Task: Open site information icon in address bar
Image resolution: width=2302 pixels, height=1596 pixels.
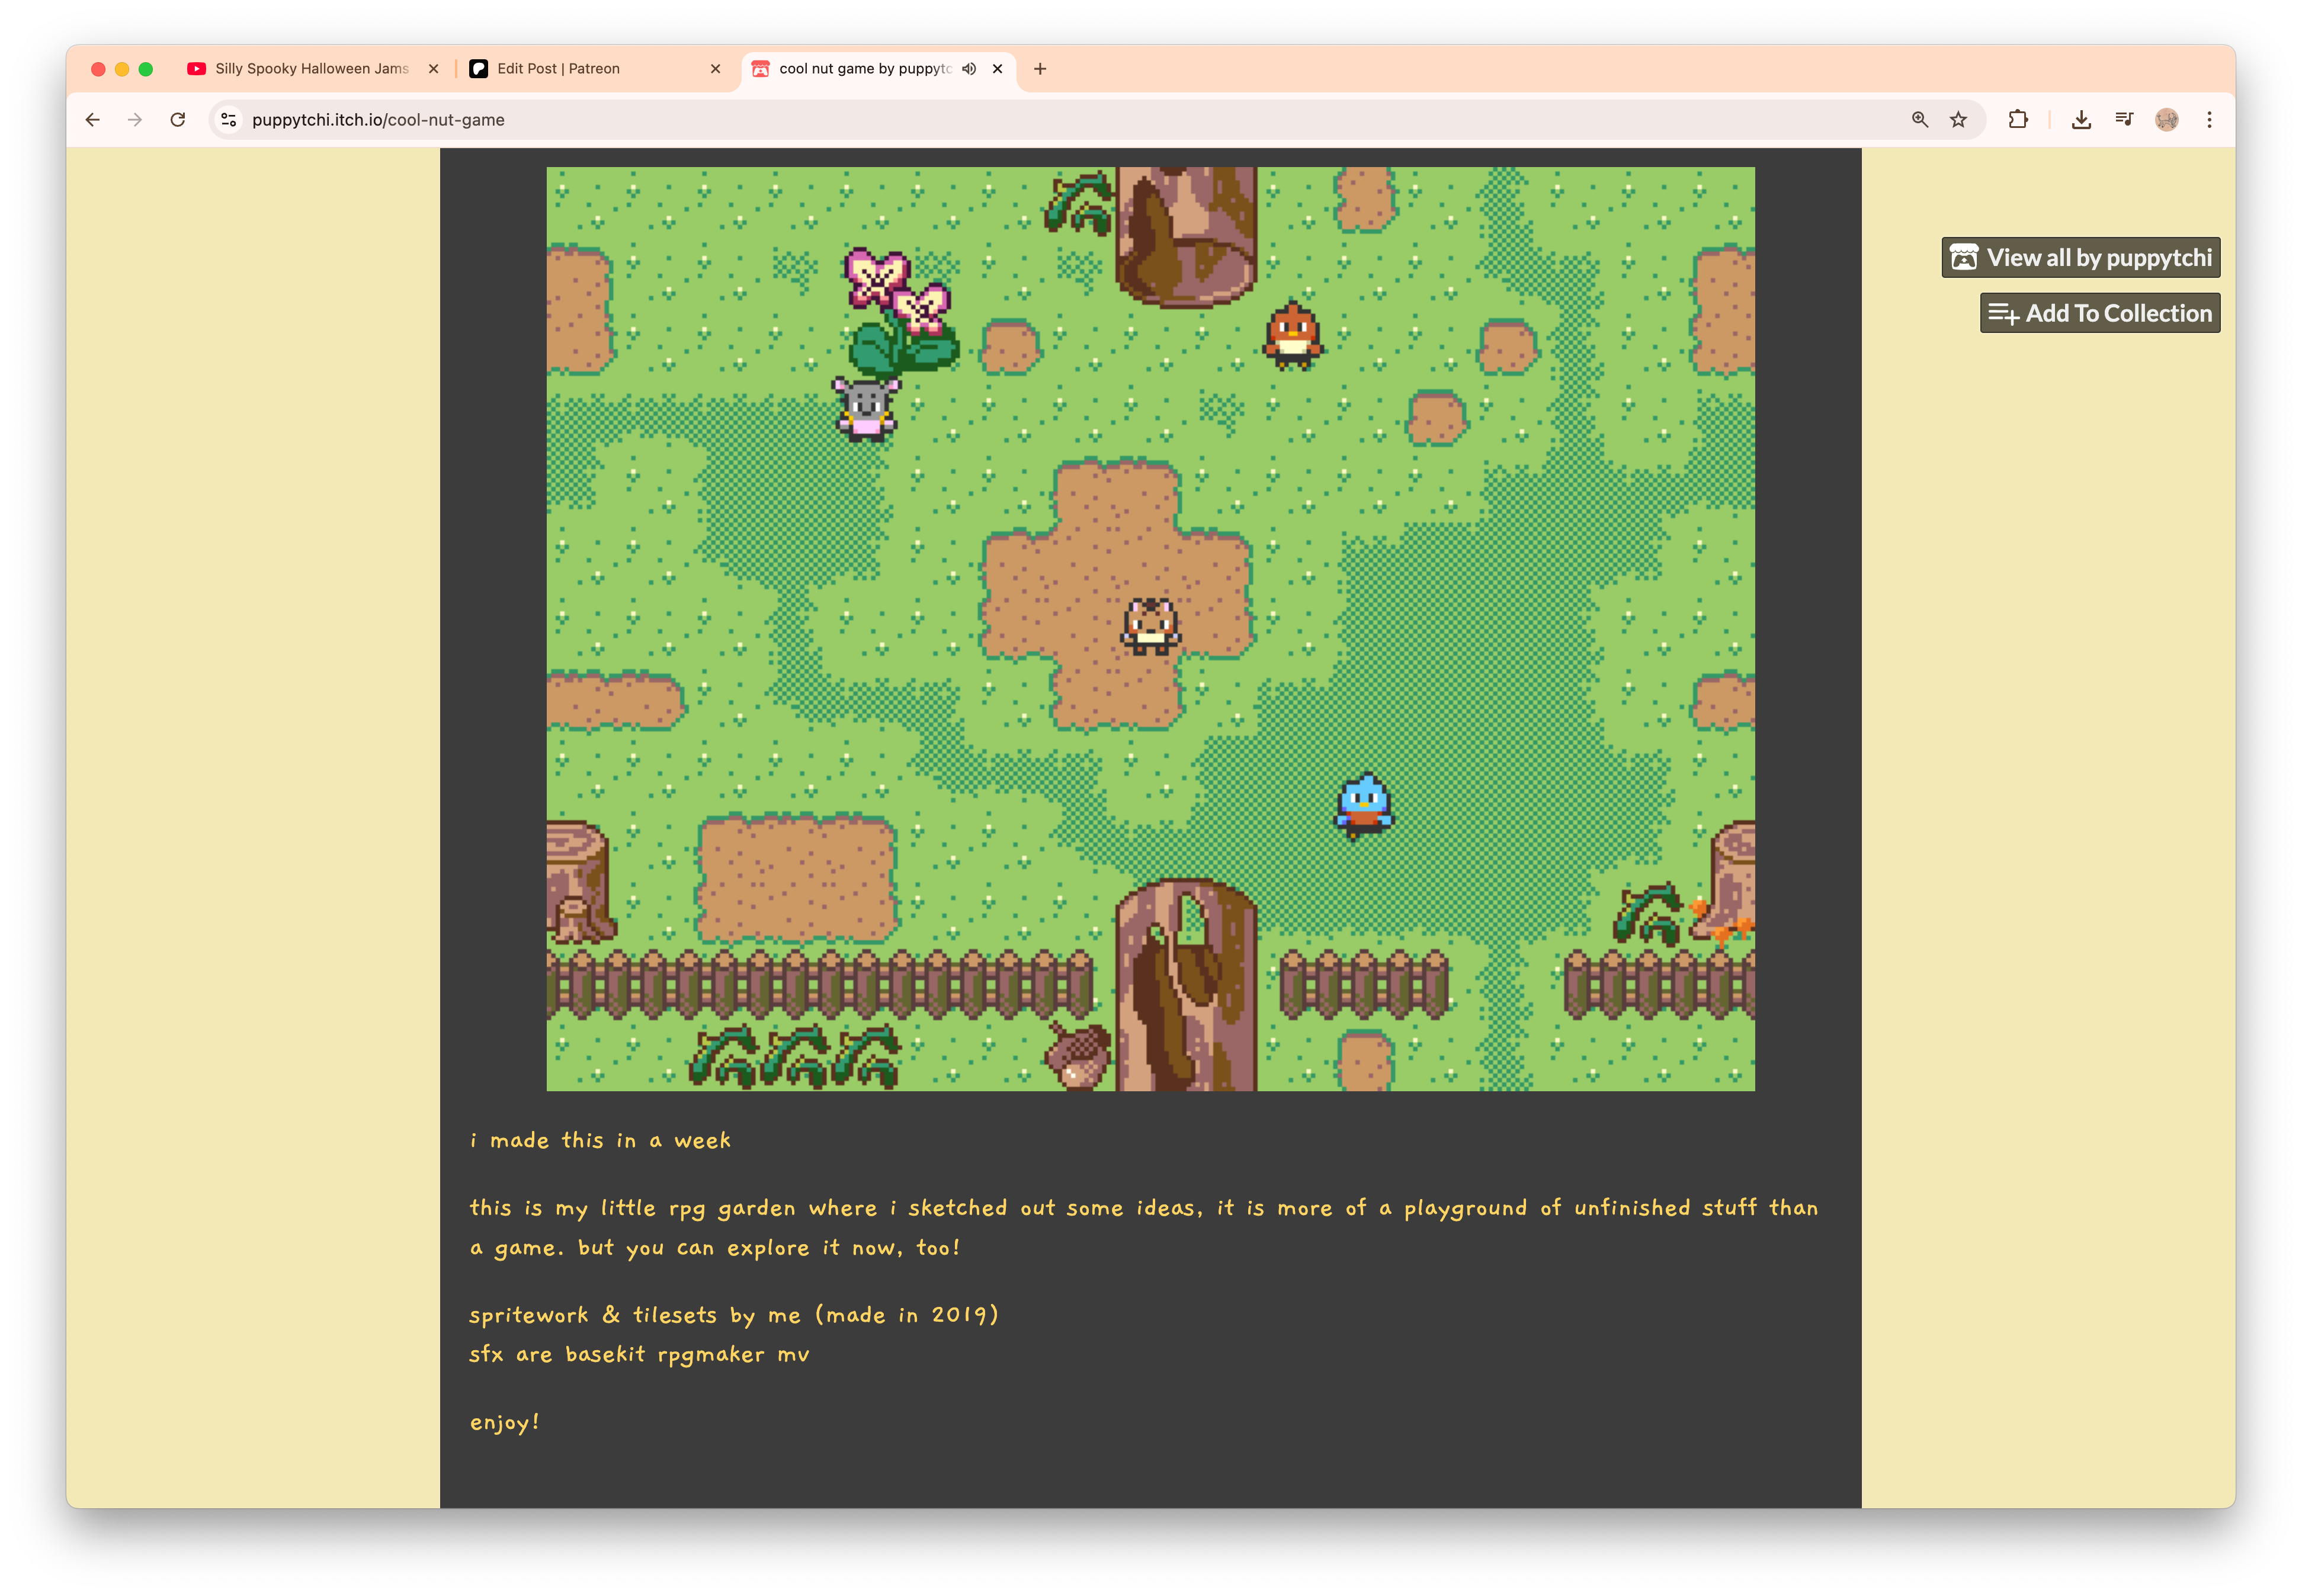Action: (229, 120)
